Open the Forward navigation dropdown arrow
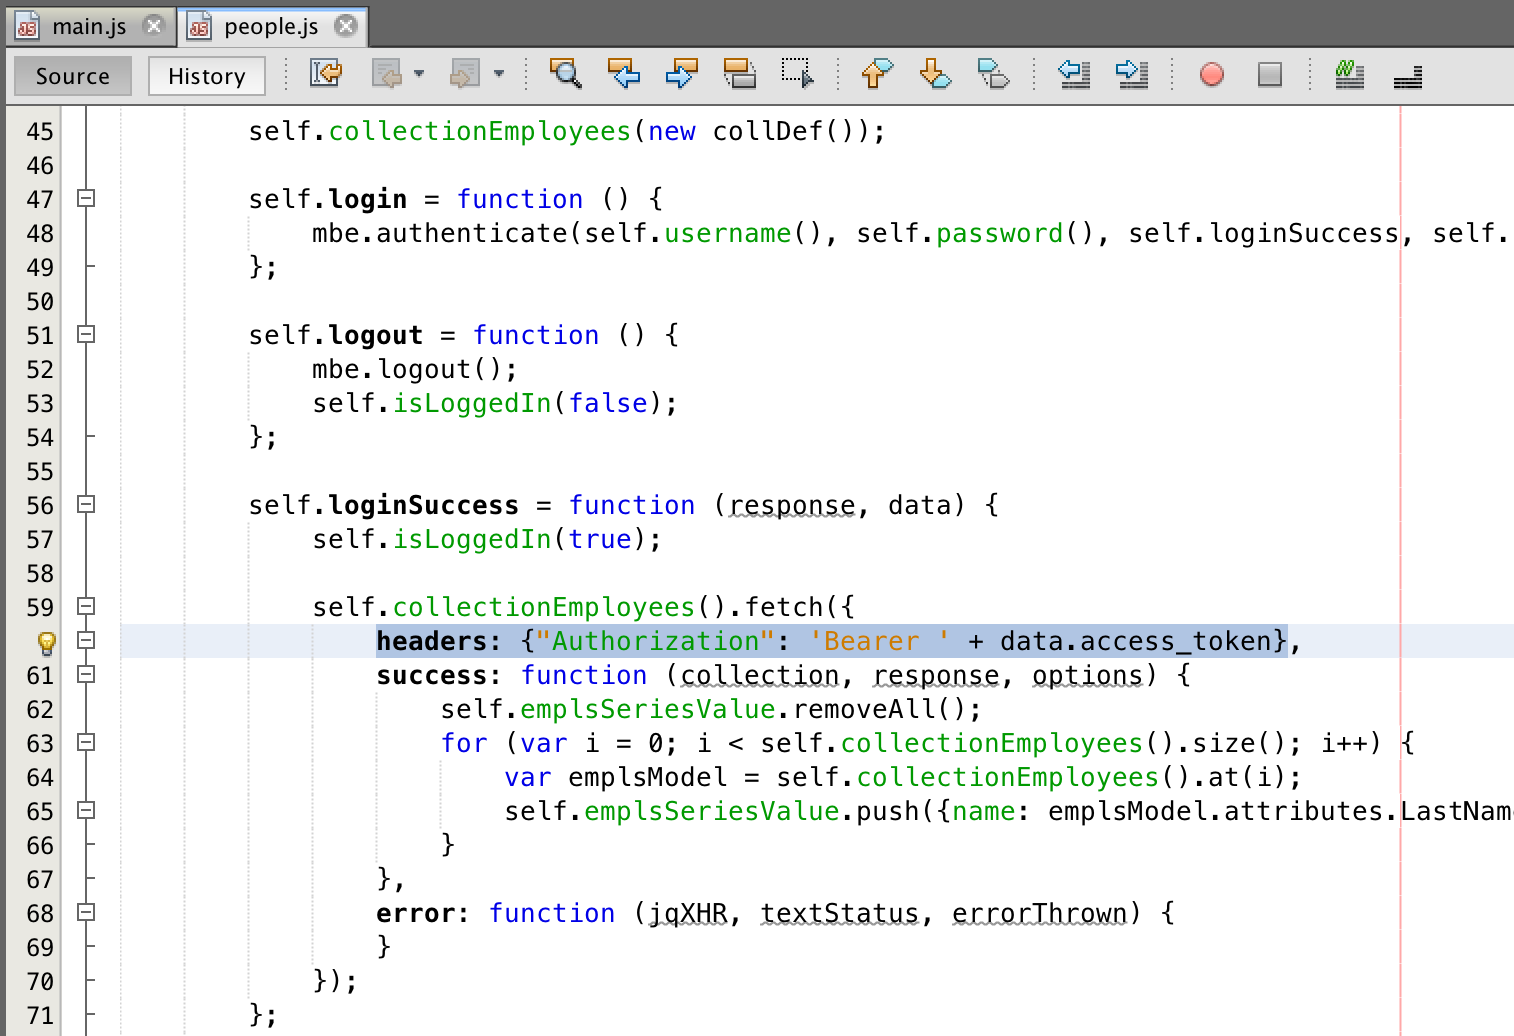1514x1036 pixels. (498, 73)
